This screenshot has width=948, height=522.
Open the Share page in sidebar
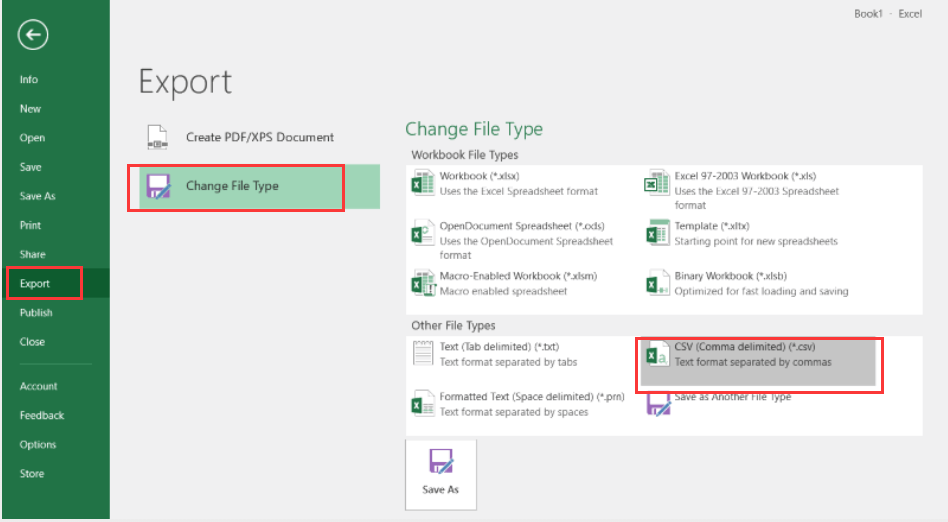[32, 254]
